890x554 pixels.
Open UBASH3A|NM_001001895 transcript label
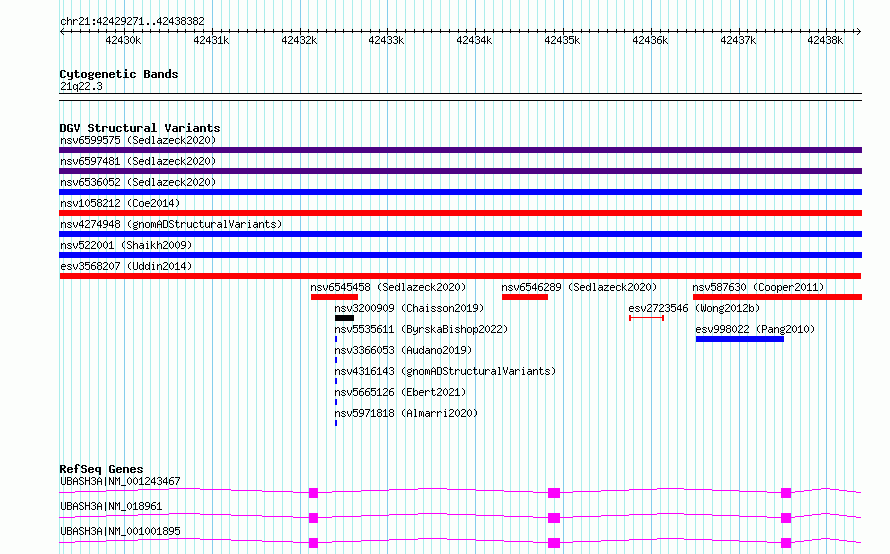pos(120,531)
